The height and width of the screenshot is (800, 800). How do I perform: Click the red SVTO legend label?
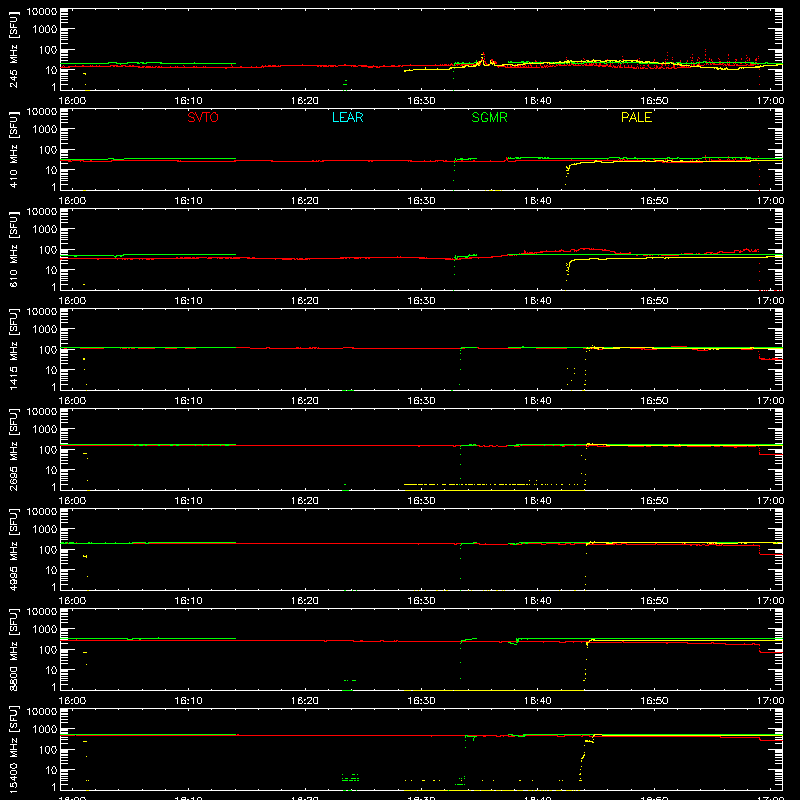click(203, 117)
